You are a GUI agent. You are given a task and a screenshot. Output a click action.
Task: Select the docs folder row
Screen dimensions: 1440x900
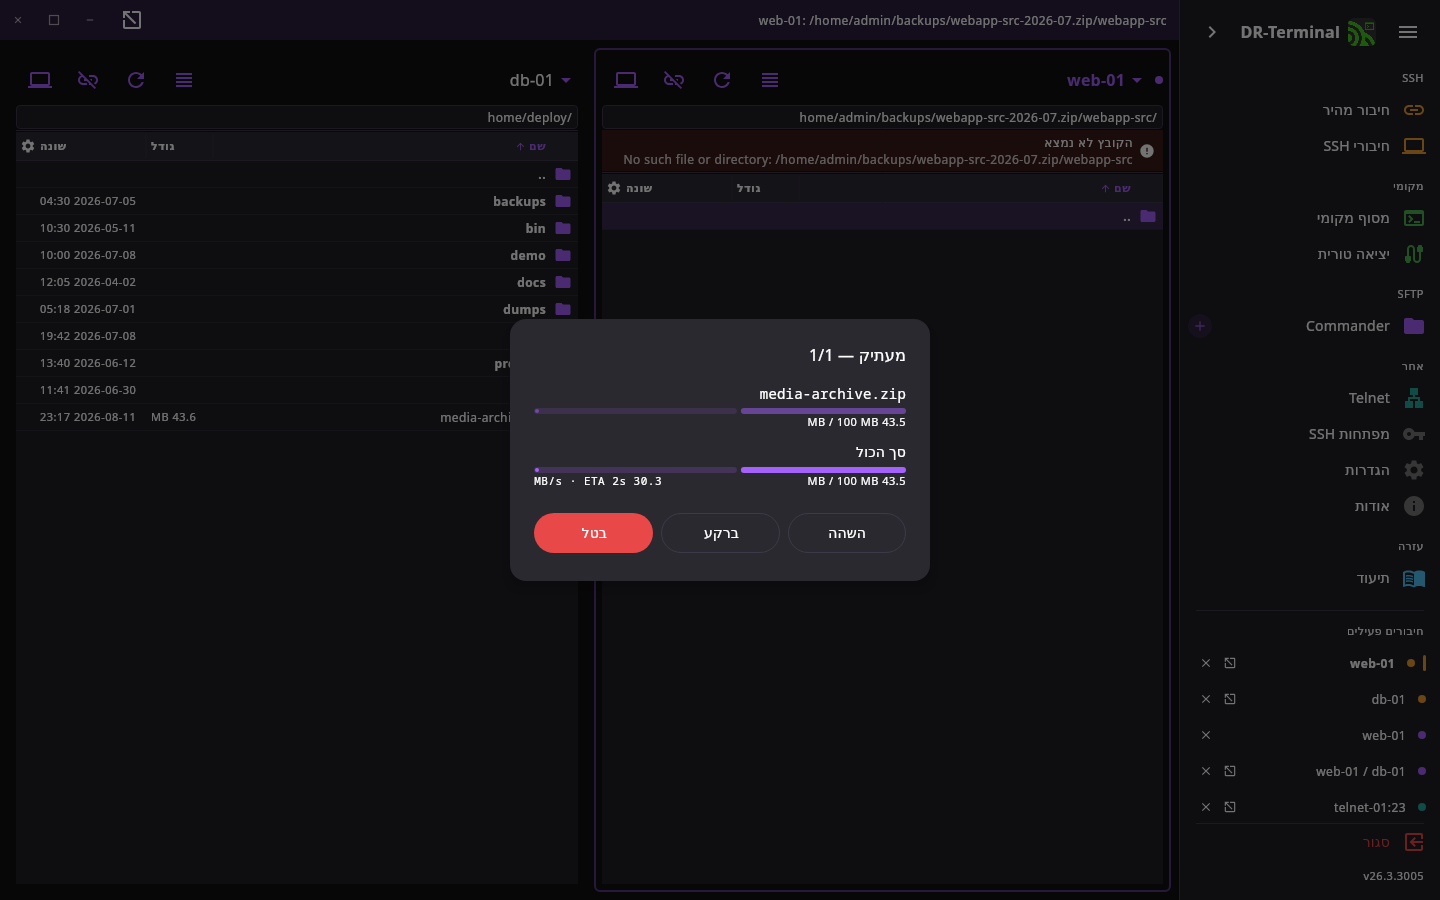pyautogui.click(x=297, y=282)
